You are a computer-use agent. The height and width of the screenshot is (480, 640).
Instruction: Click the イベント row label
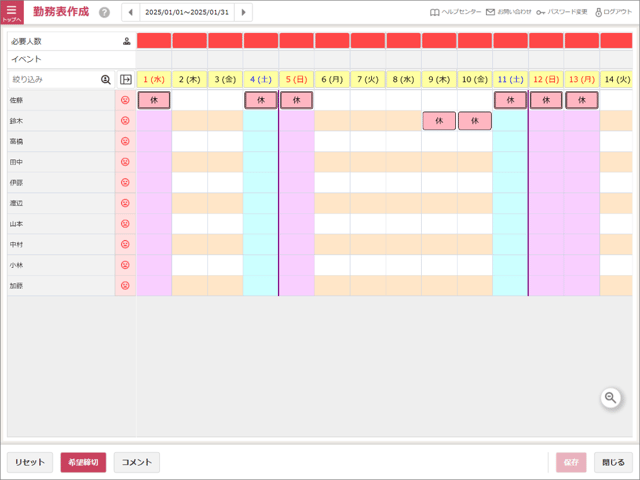(27, 59)
